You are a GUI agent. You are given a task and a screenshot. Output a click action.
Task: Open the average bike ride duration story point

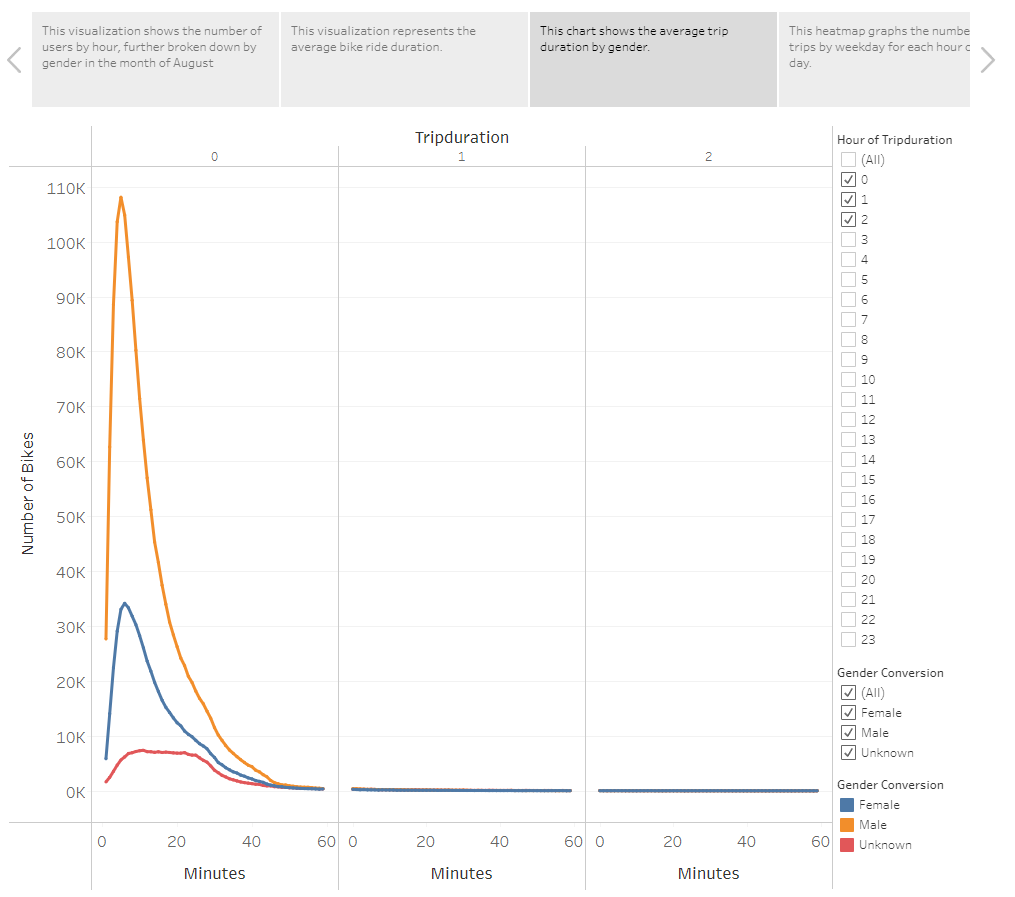click(x=404, y=59)
